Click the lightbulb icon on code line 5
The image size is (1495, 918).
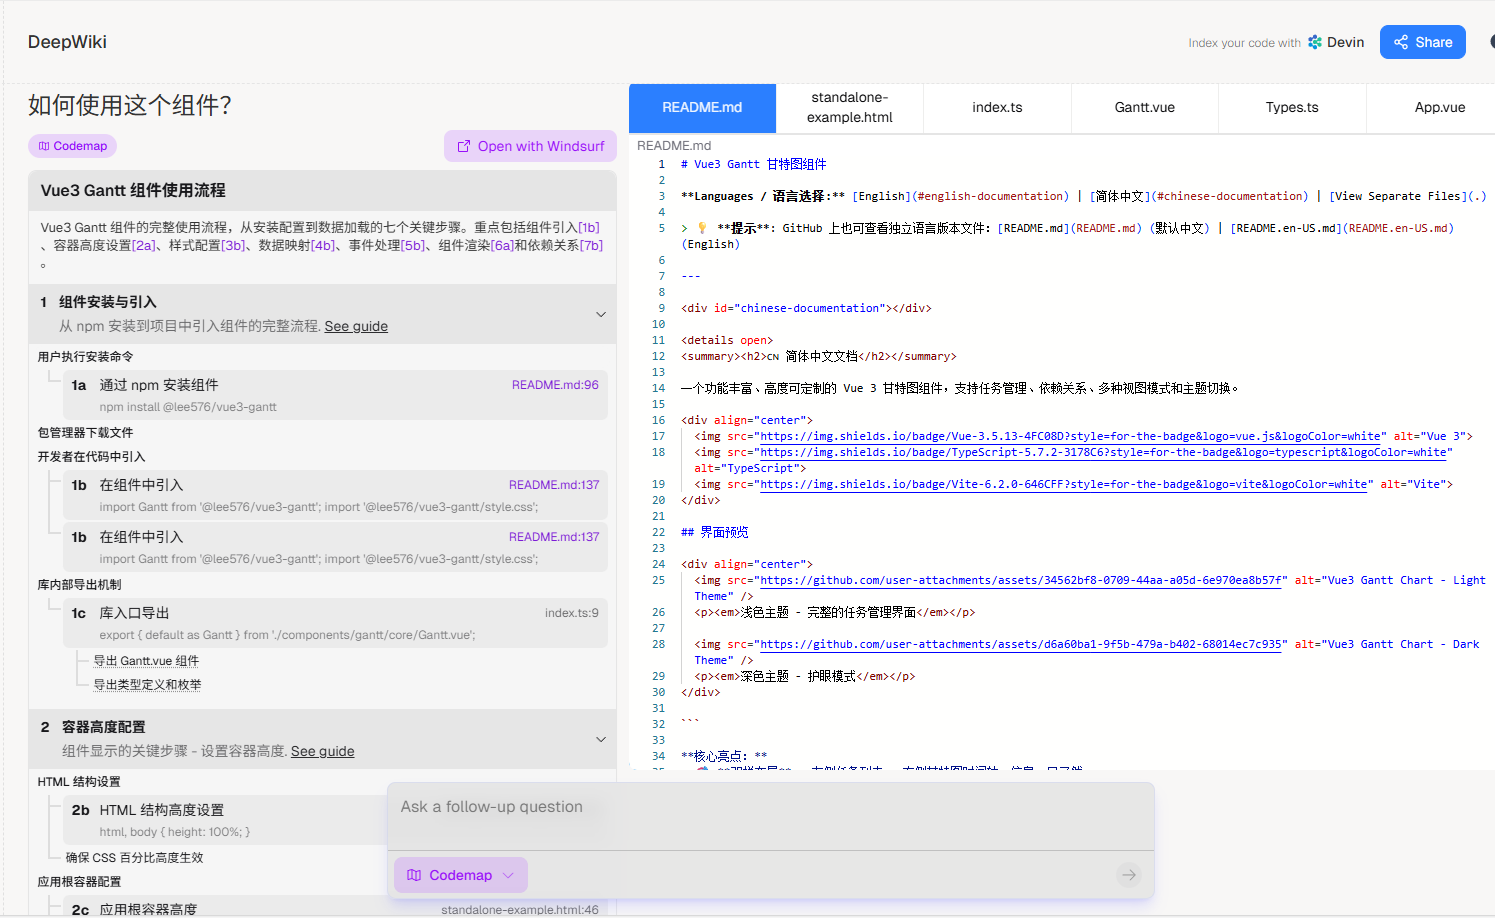[702, 228]
